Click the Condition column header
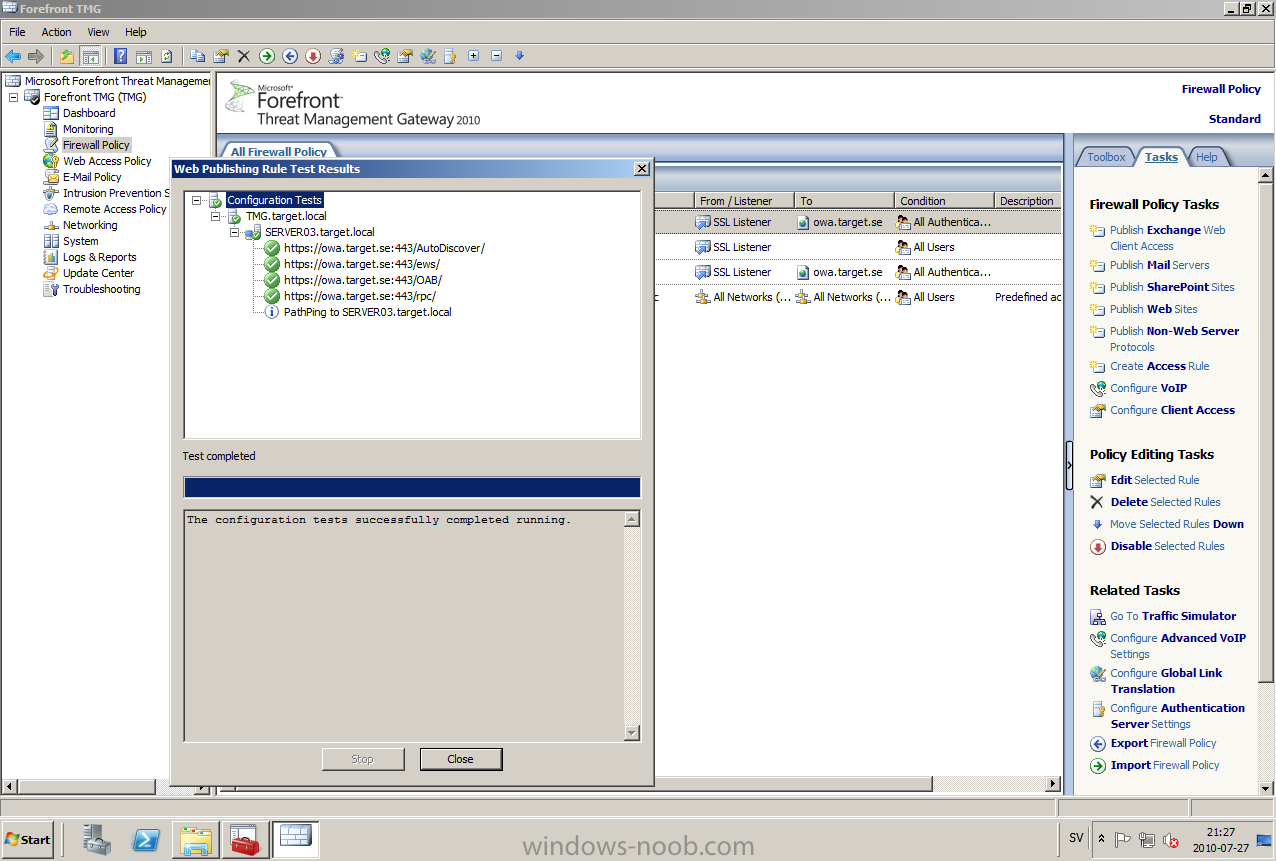Screen dimensions: 1276x861 pos(944,201)
